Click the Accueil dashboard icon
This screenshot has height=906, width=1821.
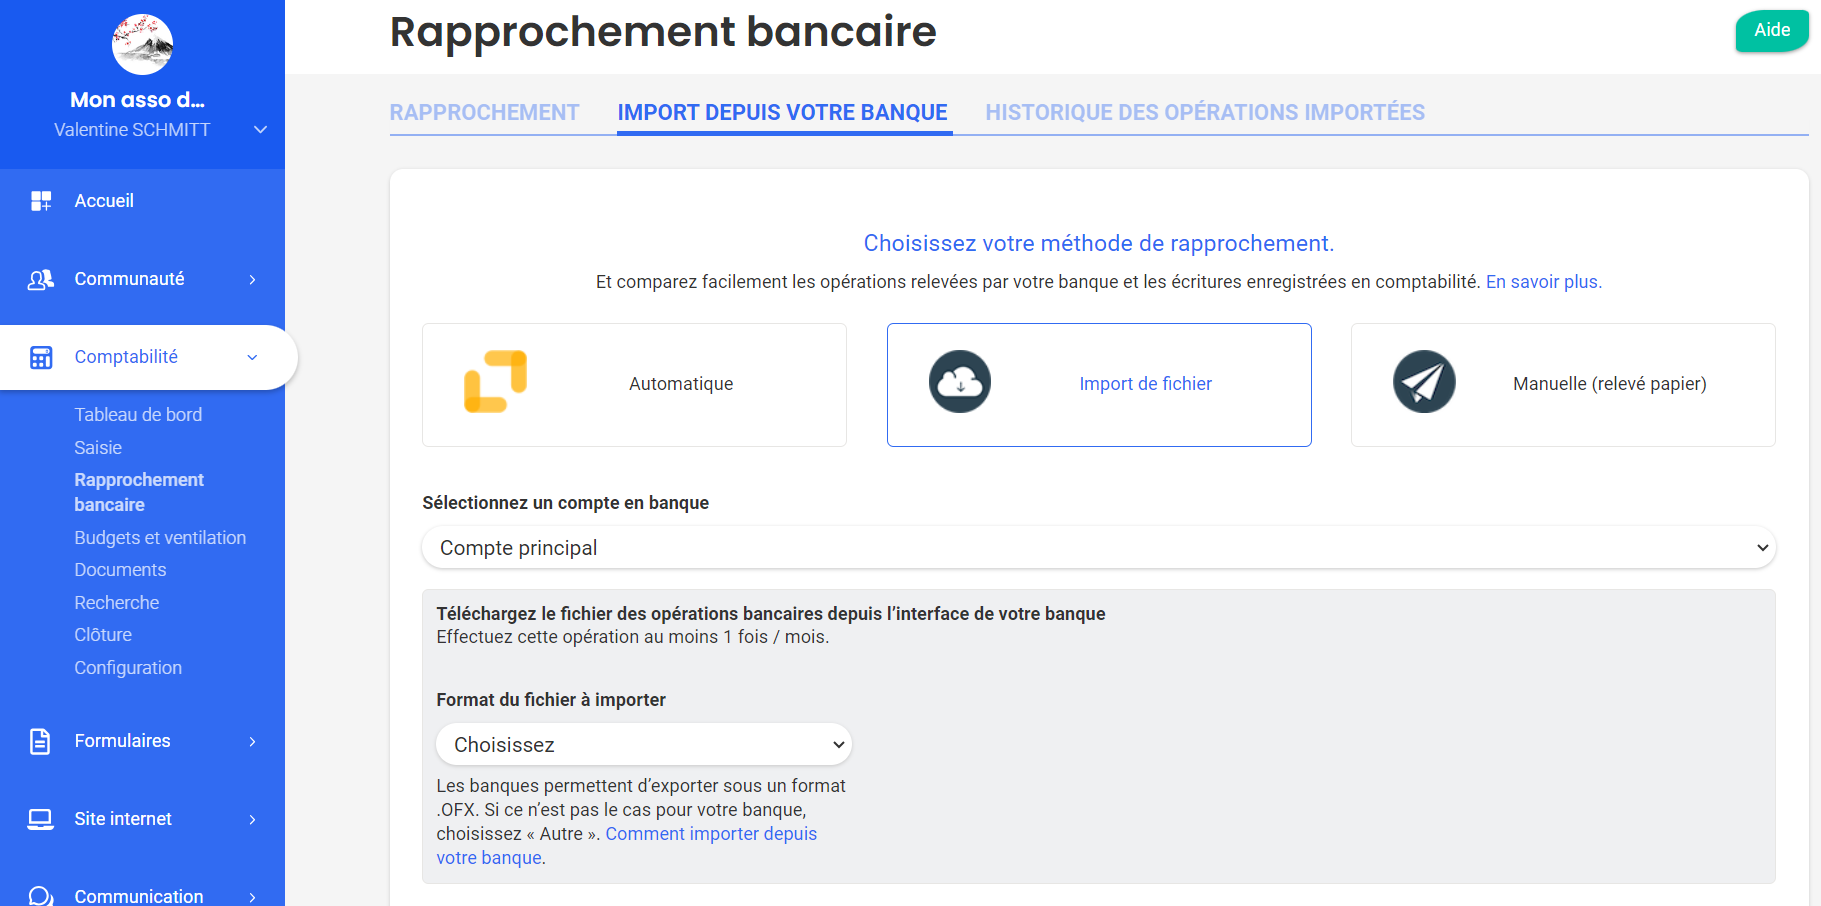(41, 201)
